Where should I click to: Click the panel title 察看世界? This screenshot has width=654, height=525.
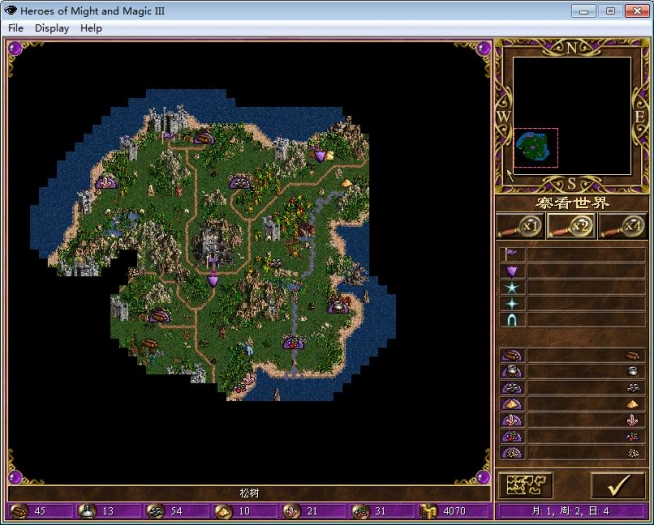tap(571, 203)
